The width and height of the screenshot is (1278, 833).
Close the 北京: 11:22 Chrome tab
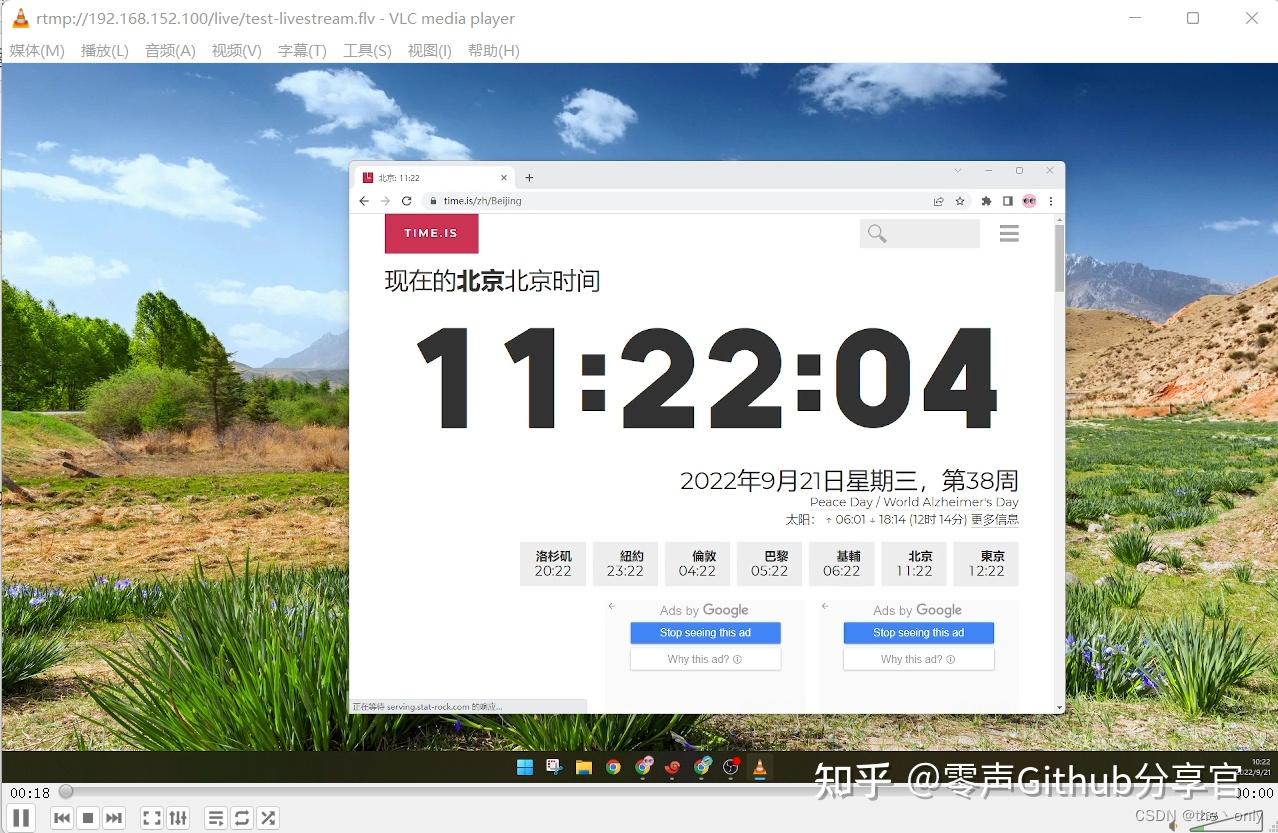pos(504,178)
